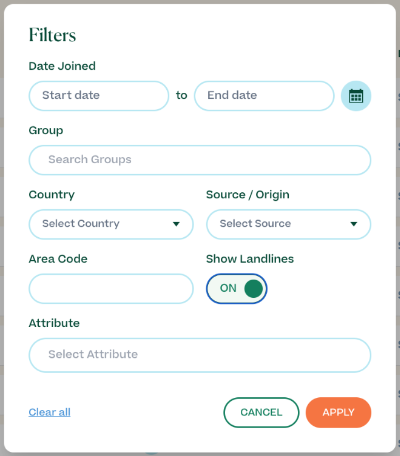Open the Select Attribute field

200,355
